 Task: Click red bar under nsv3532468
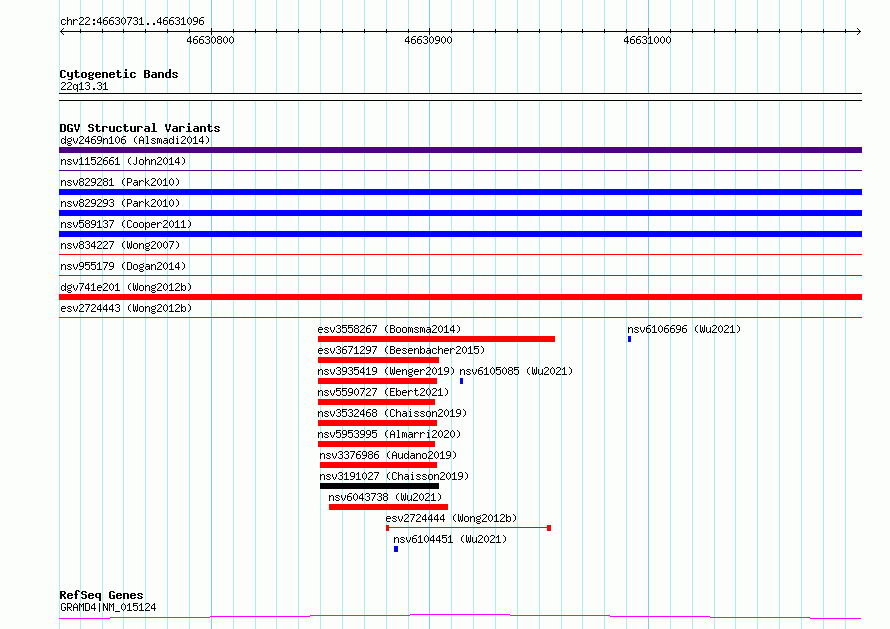pos(377,423)
